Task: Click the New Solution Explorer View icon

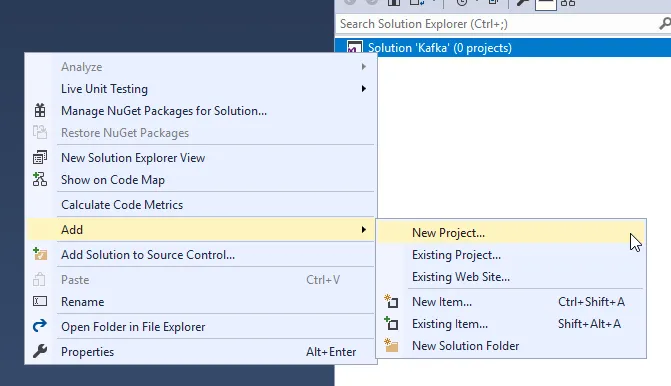Action: tap(40, 157)
